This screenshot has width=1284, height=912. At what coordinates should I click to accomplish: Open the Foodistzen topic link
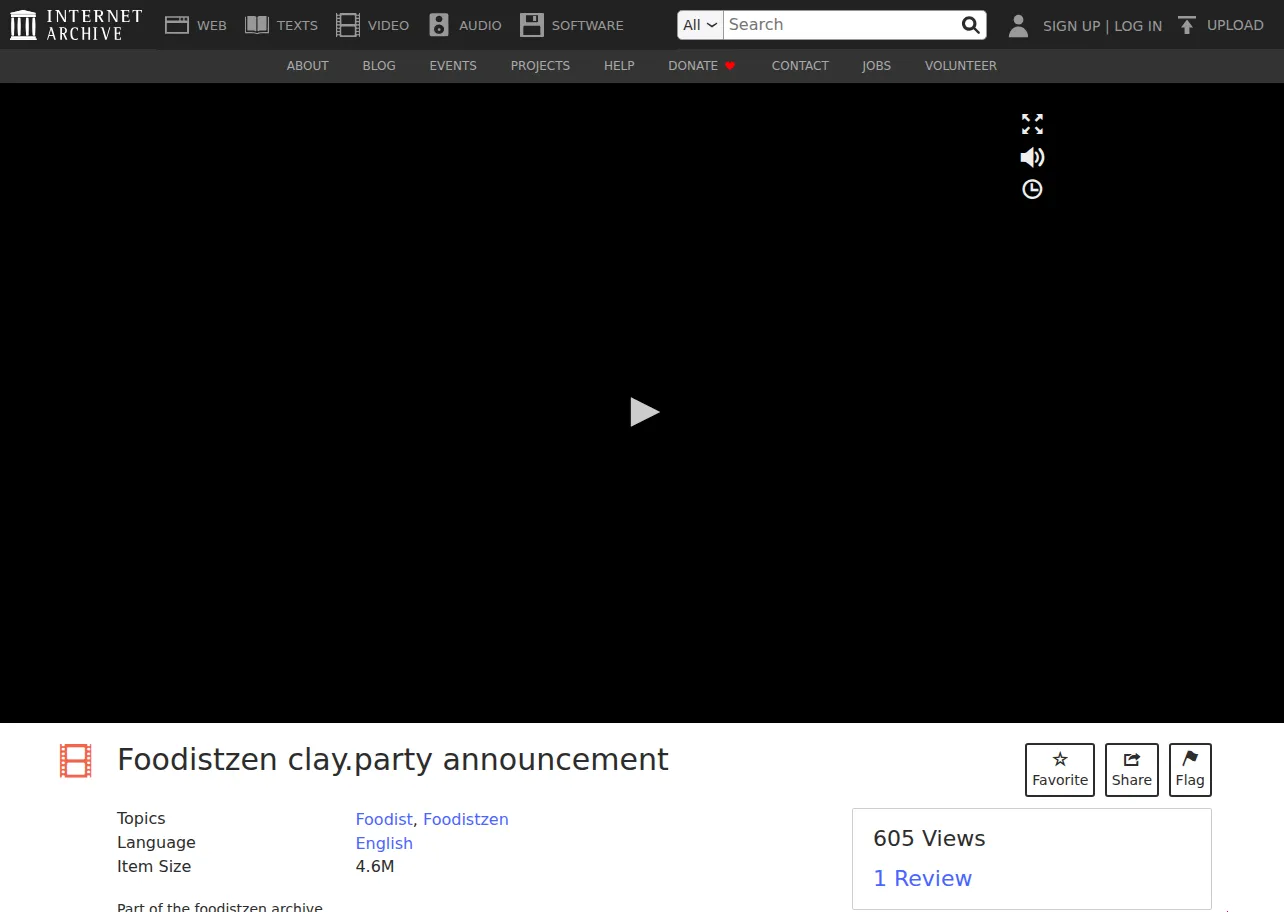tap(466, 819)
